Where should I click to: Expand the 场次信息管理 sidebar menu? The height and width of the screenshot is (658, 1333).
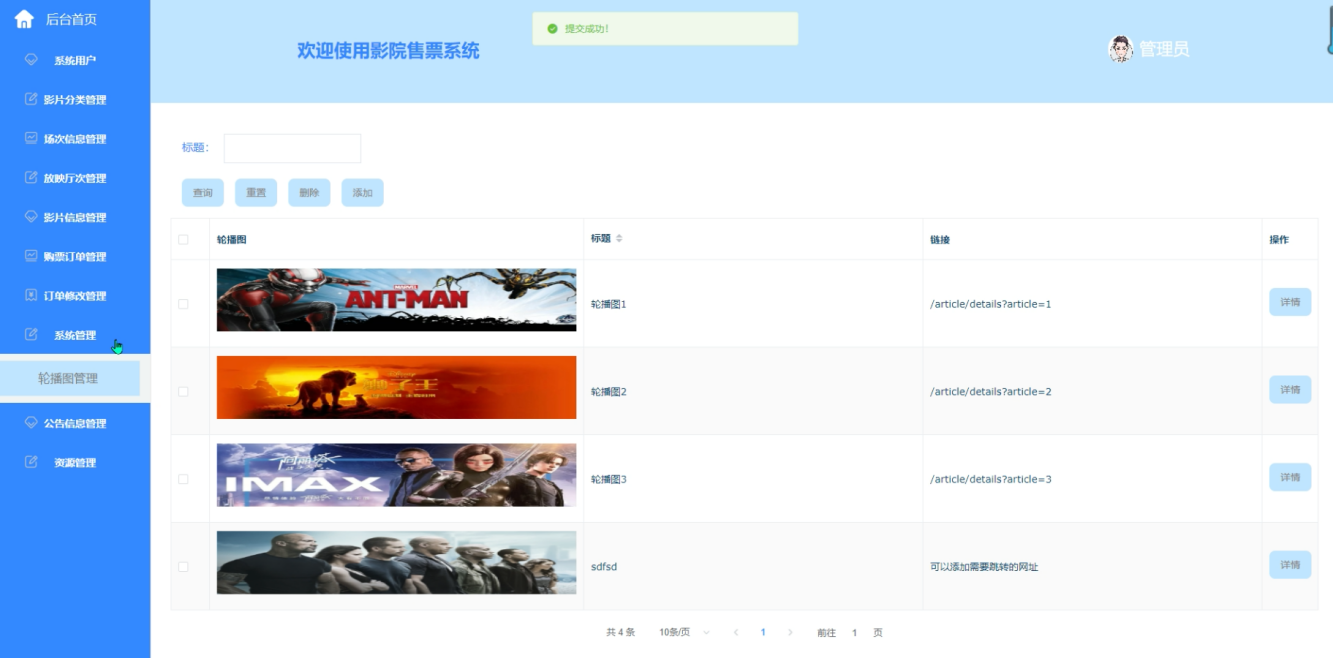(75, 138)
